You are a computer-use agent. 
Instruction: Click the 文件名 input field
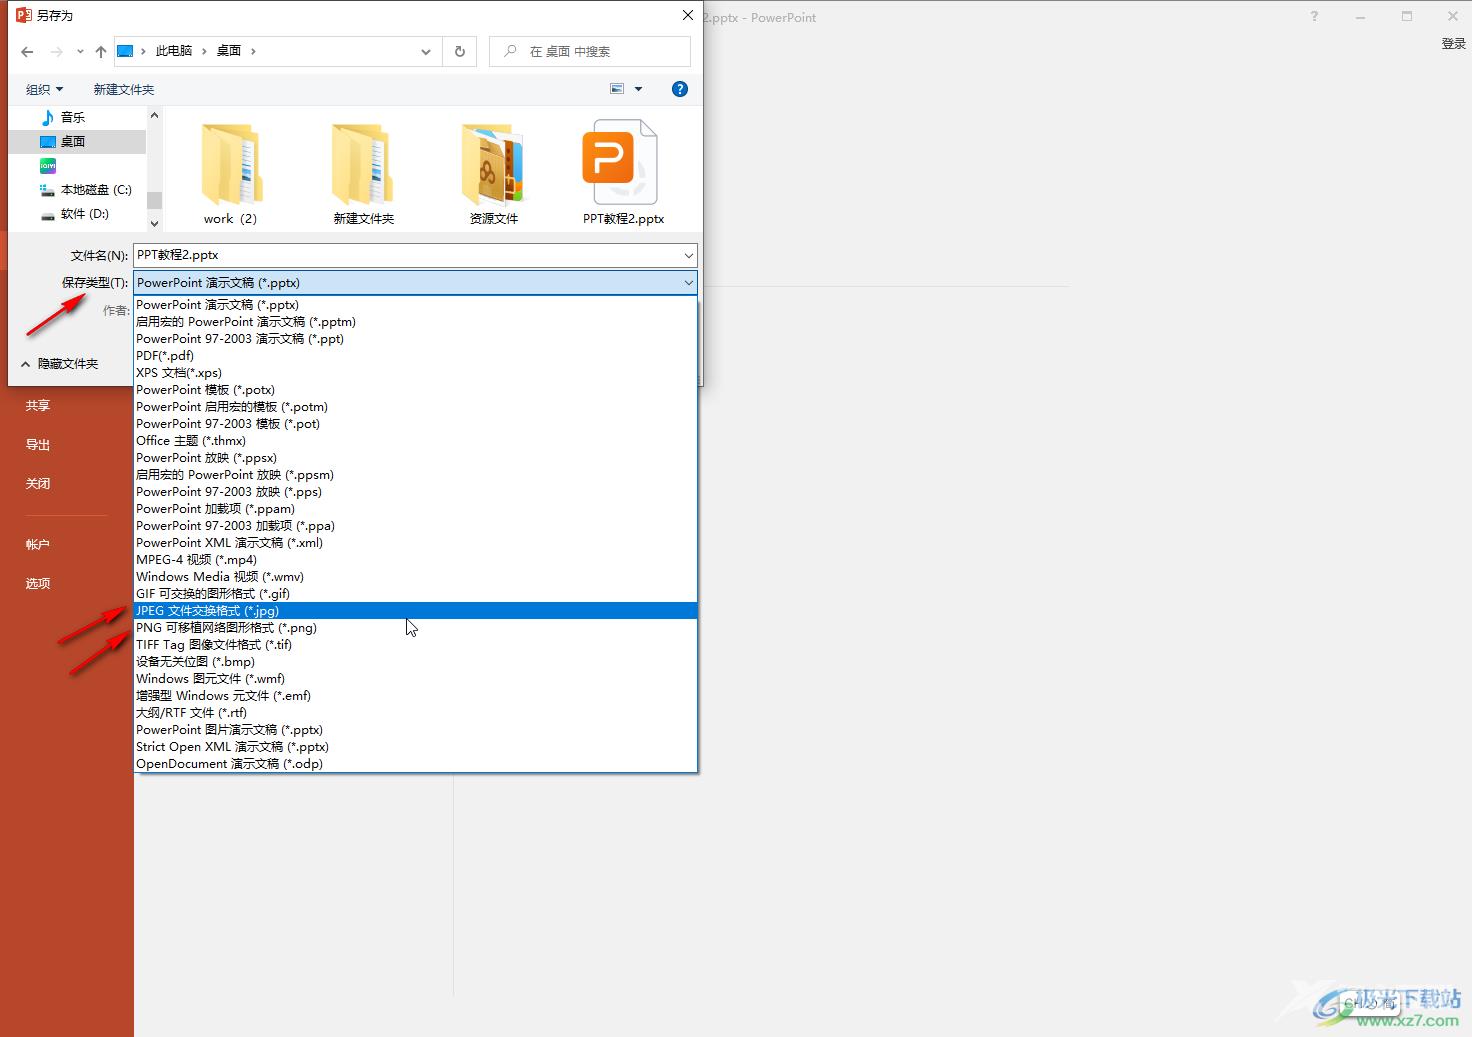coord(407,255)
